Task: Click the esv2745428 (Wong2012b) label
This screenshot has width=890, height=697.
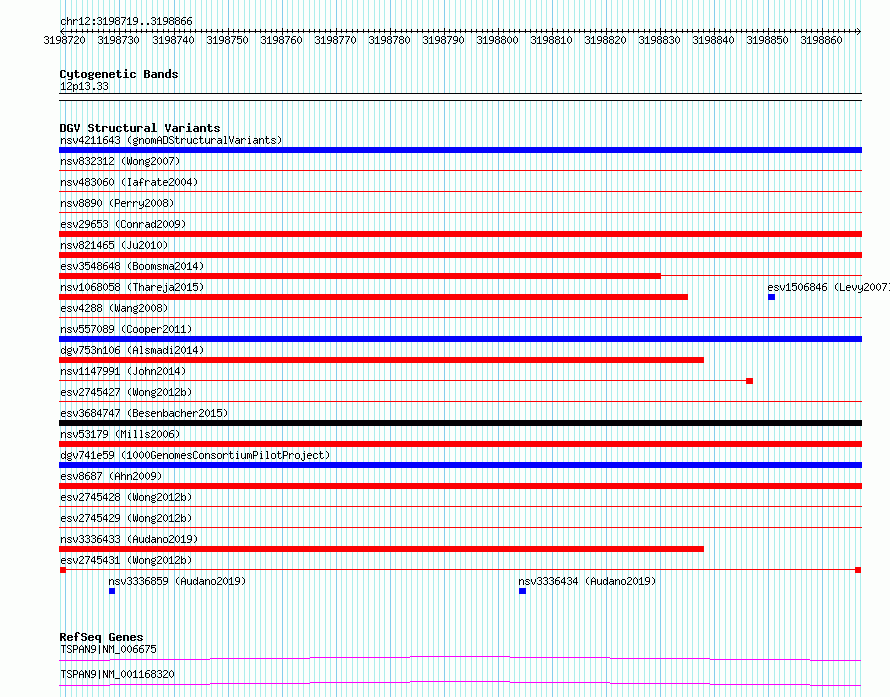Action: [126, 497]
